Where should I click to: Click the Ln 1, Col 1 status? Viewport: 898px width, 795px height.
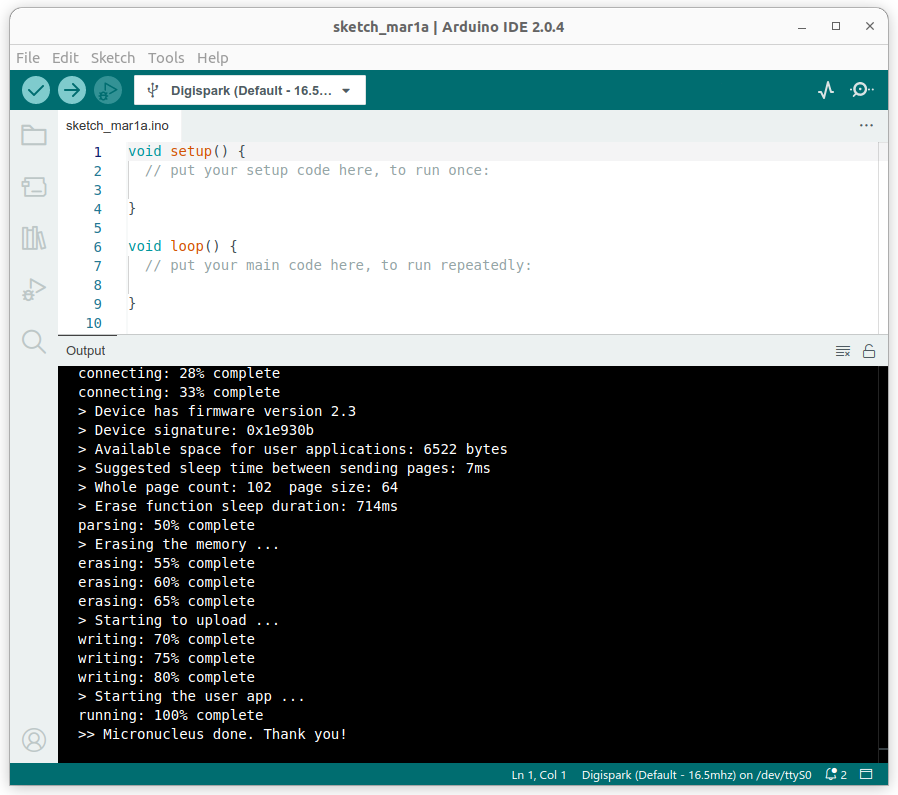click(x=538, y=775)
